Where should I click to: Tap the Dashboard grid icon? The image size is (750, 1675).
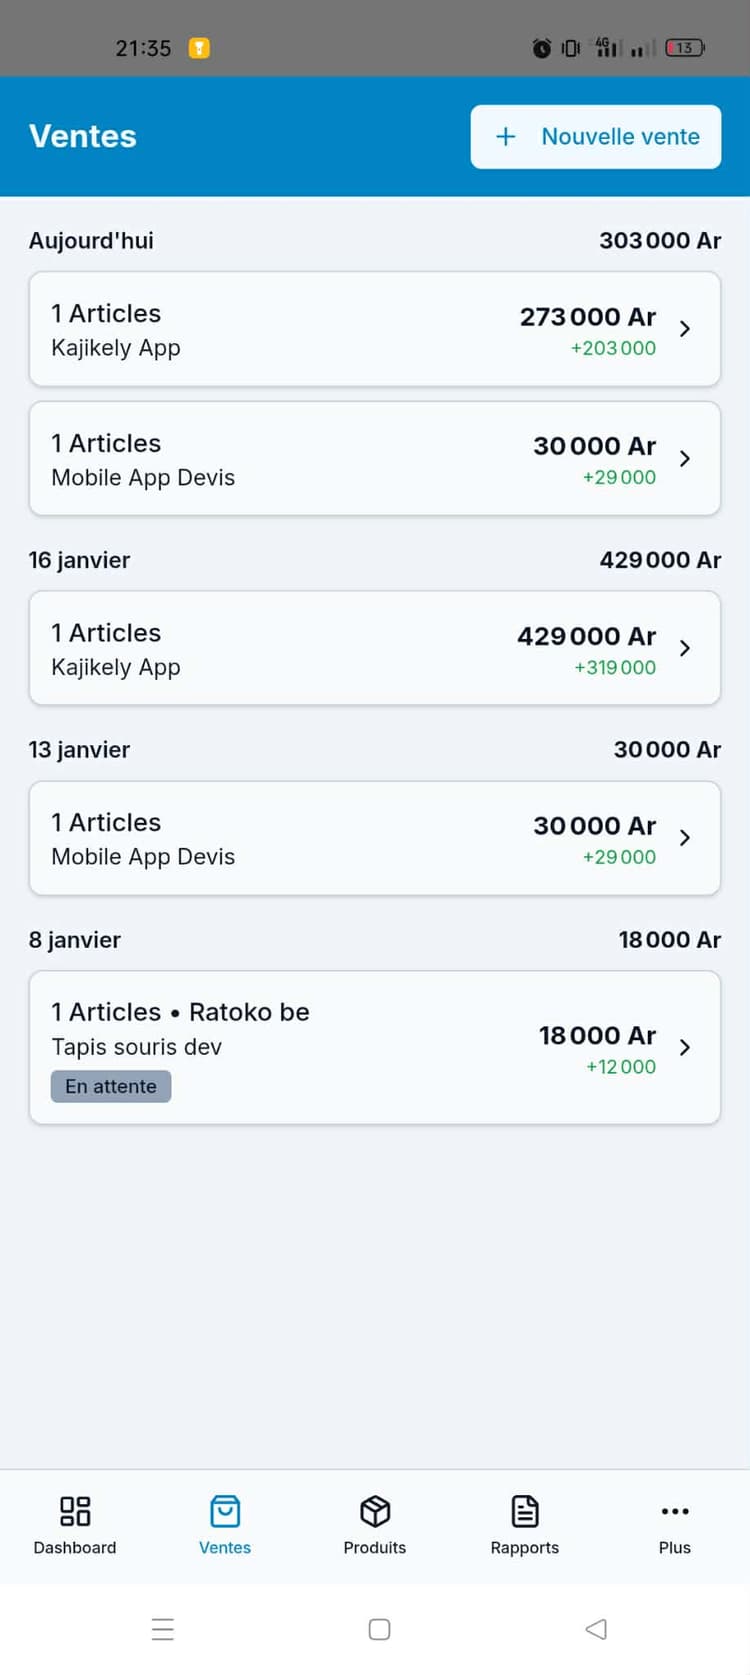(75, 1510)
